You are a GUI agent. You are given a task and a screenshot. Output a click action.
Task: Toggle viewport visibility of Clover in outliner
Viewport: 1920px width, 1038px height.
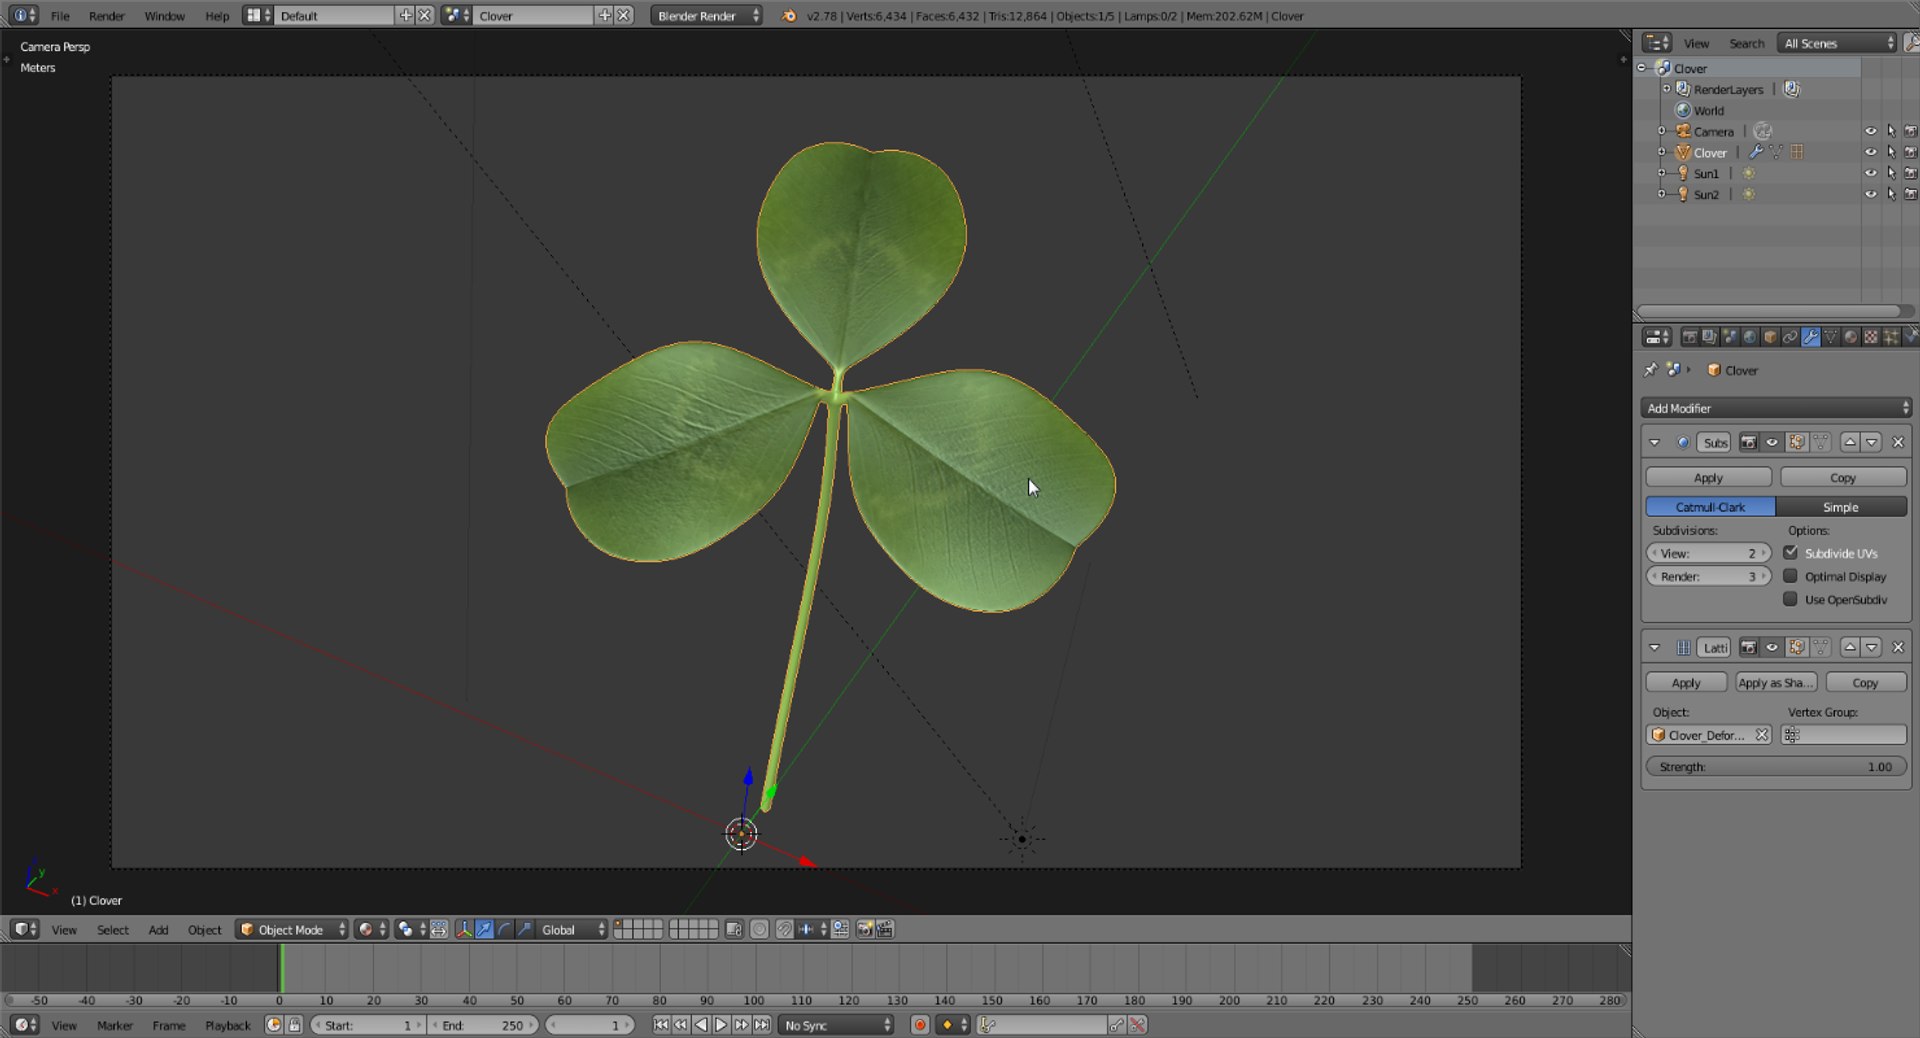coord(1870,152)
